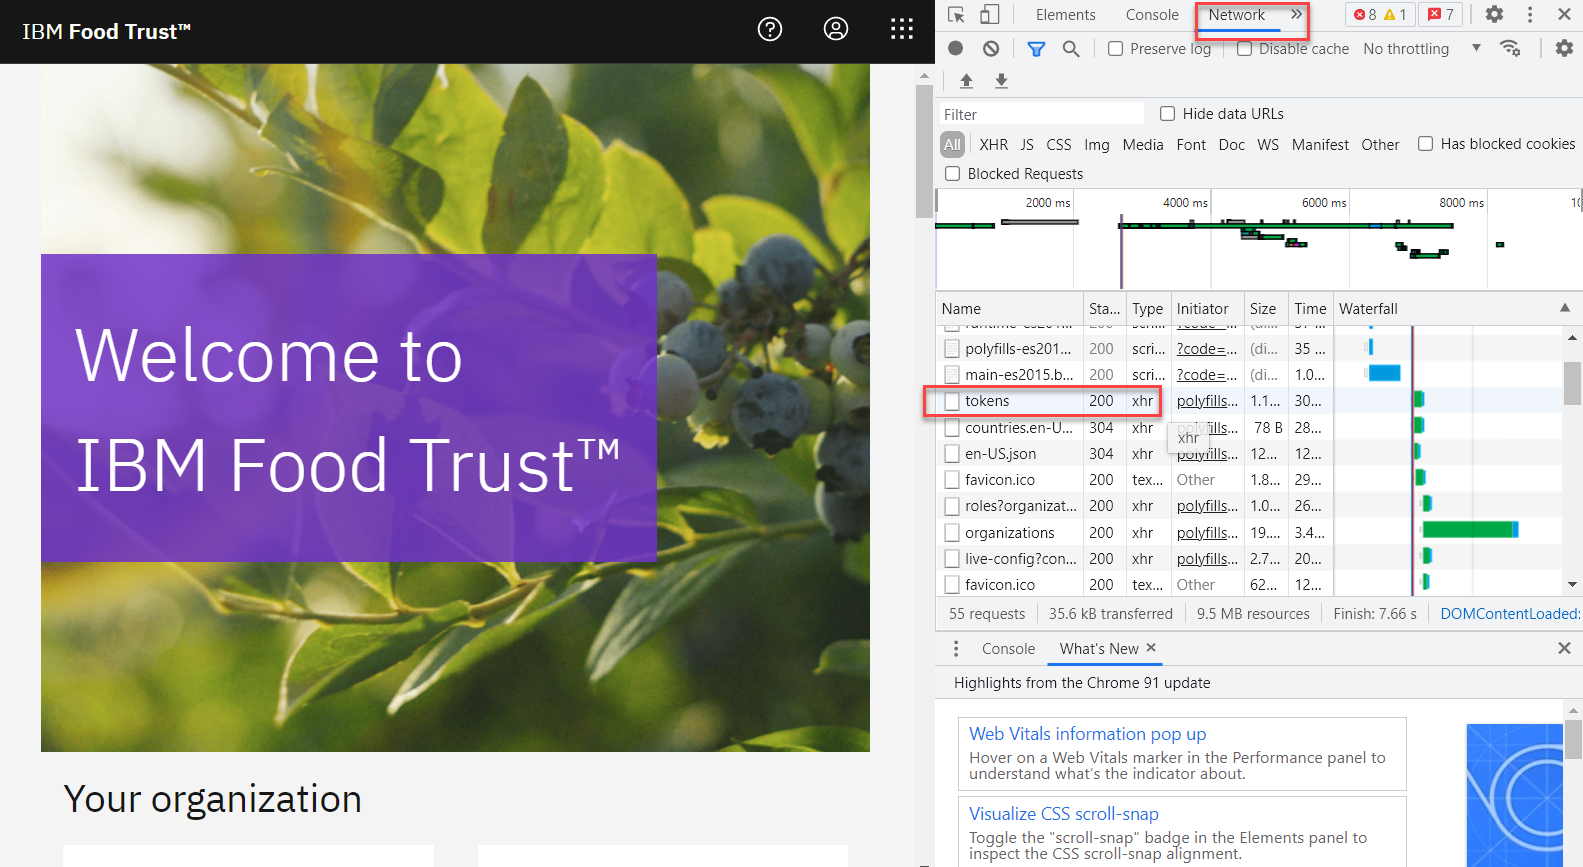Open the user profile icon
This screenshot has width=1583, height=867.
point(836,29)
